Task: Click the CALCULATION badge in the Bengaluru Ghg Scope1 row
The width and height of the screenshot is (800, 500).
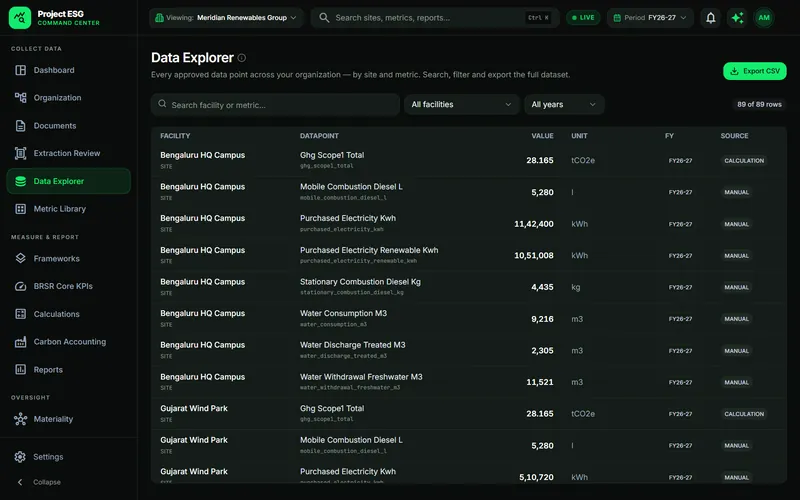Action: (744, 161)
